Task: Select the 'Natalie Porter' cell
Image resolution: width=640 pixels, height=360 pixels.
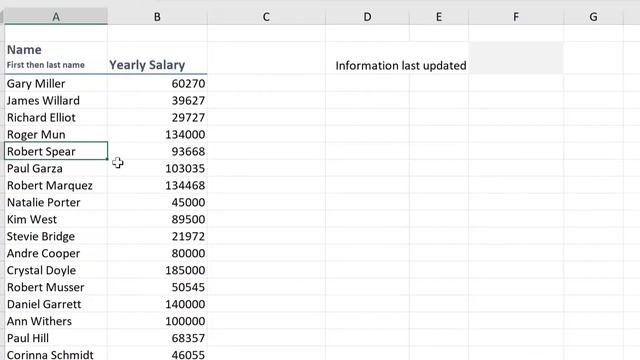Action: pos(56,202)
